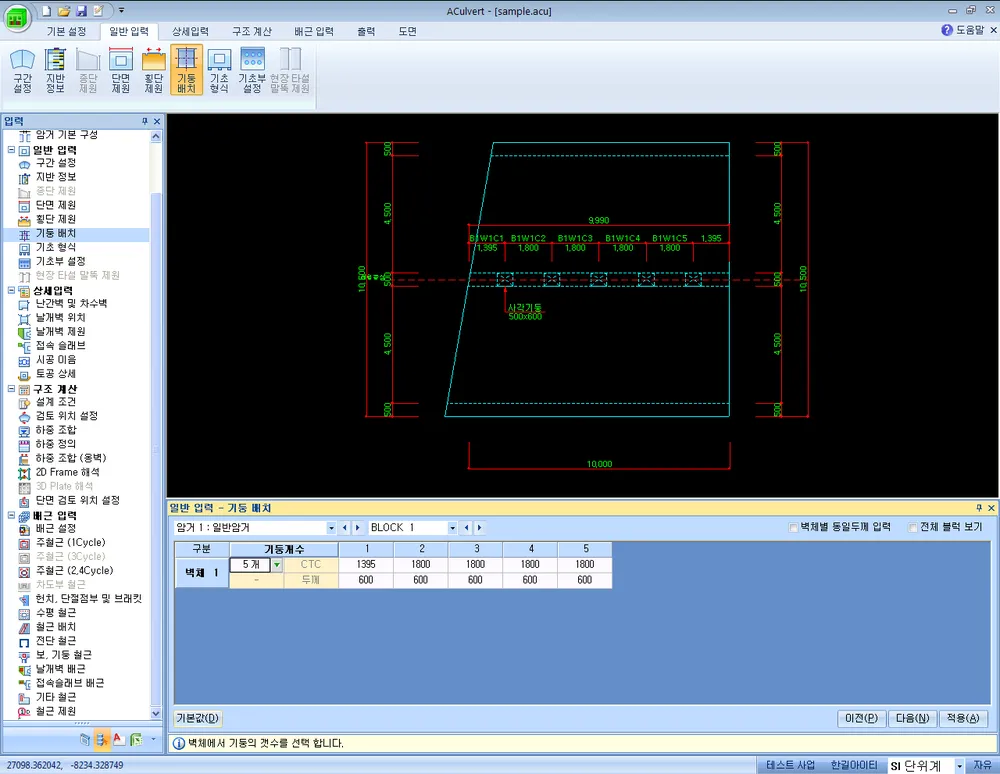Switch to the 도면 ribbon tab
Viewport: 1000px width, 774px height.
[x=408, y=31]
